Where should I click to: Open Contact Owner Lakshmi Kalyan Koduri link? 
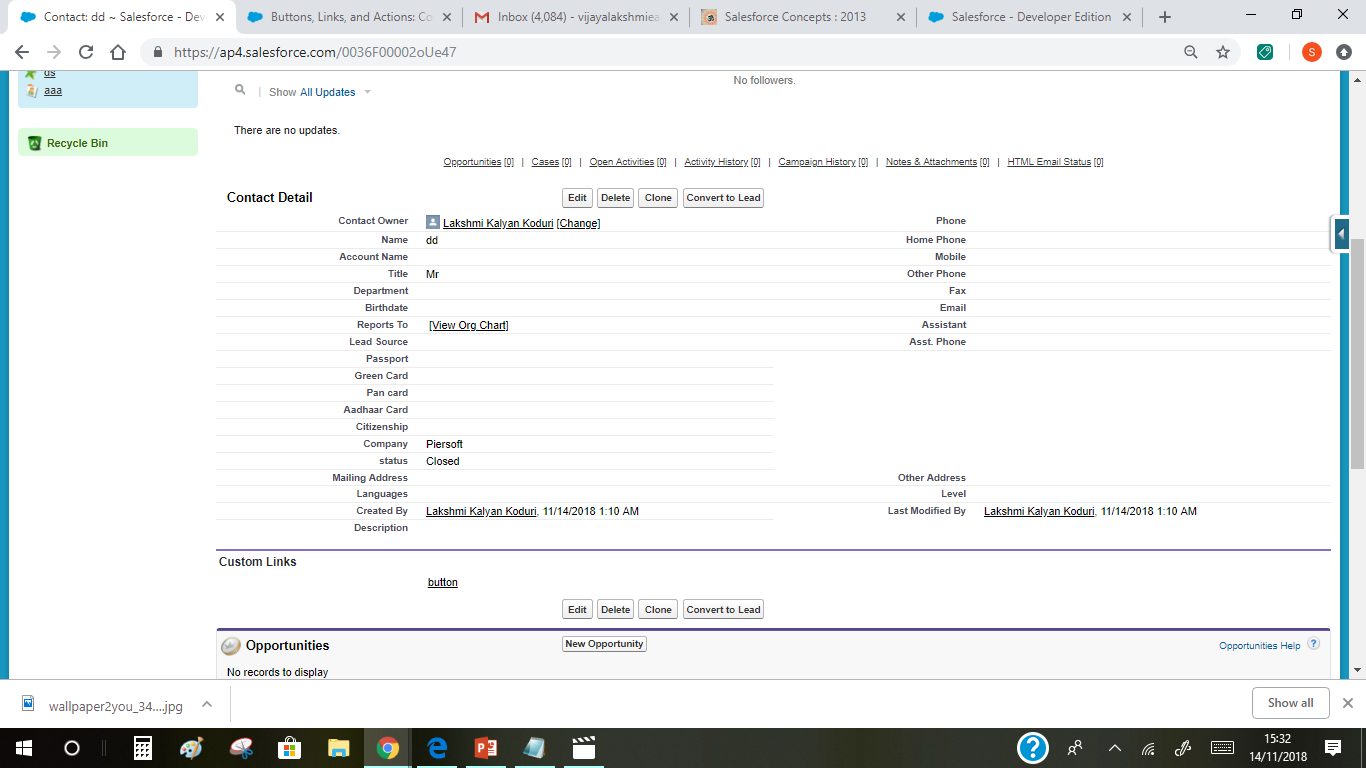pyautogui.click(x=498, y=223)
